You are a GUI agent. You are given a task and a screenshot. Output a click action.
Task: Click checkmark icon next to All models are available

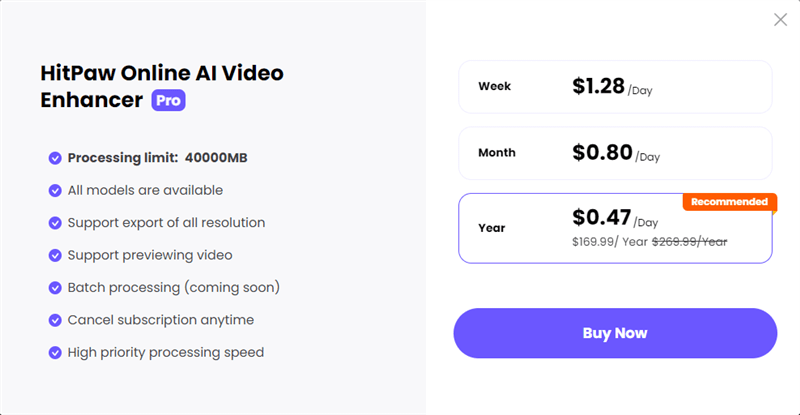(55, 190)
